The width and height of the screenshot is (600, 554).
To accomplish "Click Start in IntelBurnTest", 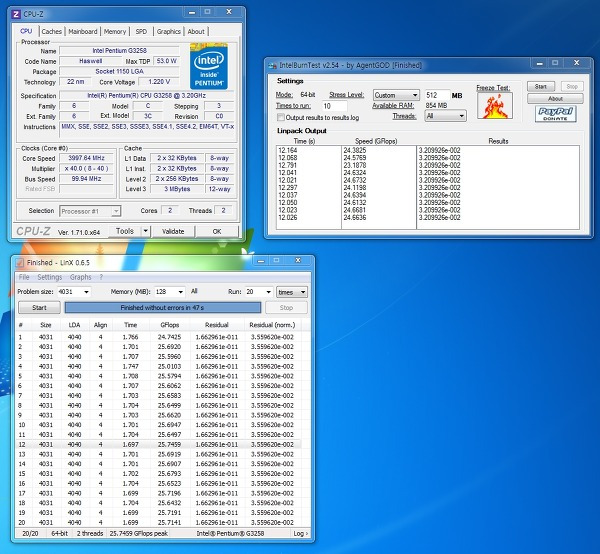I will (541, 86).
